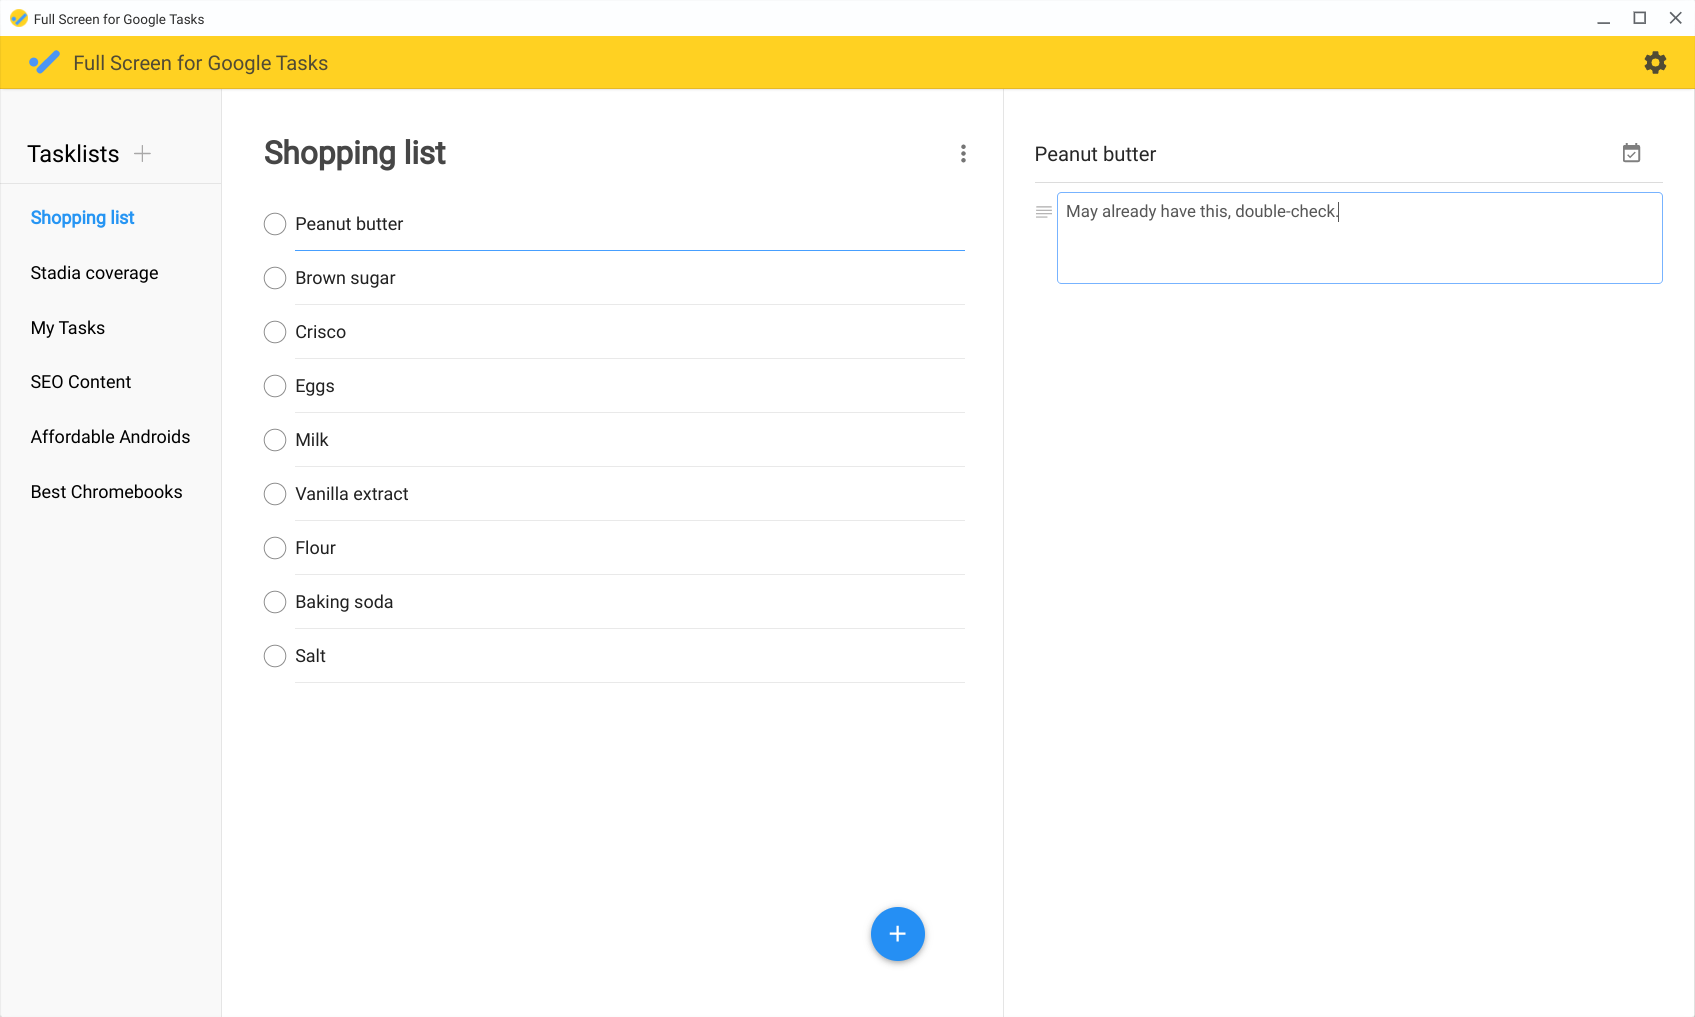Edit the Peanut butter title in details

pyautogui.click(x=1095, y=154)
